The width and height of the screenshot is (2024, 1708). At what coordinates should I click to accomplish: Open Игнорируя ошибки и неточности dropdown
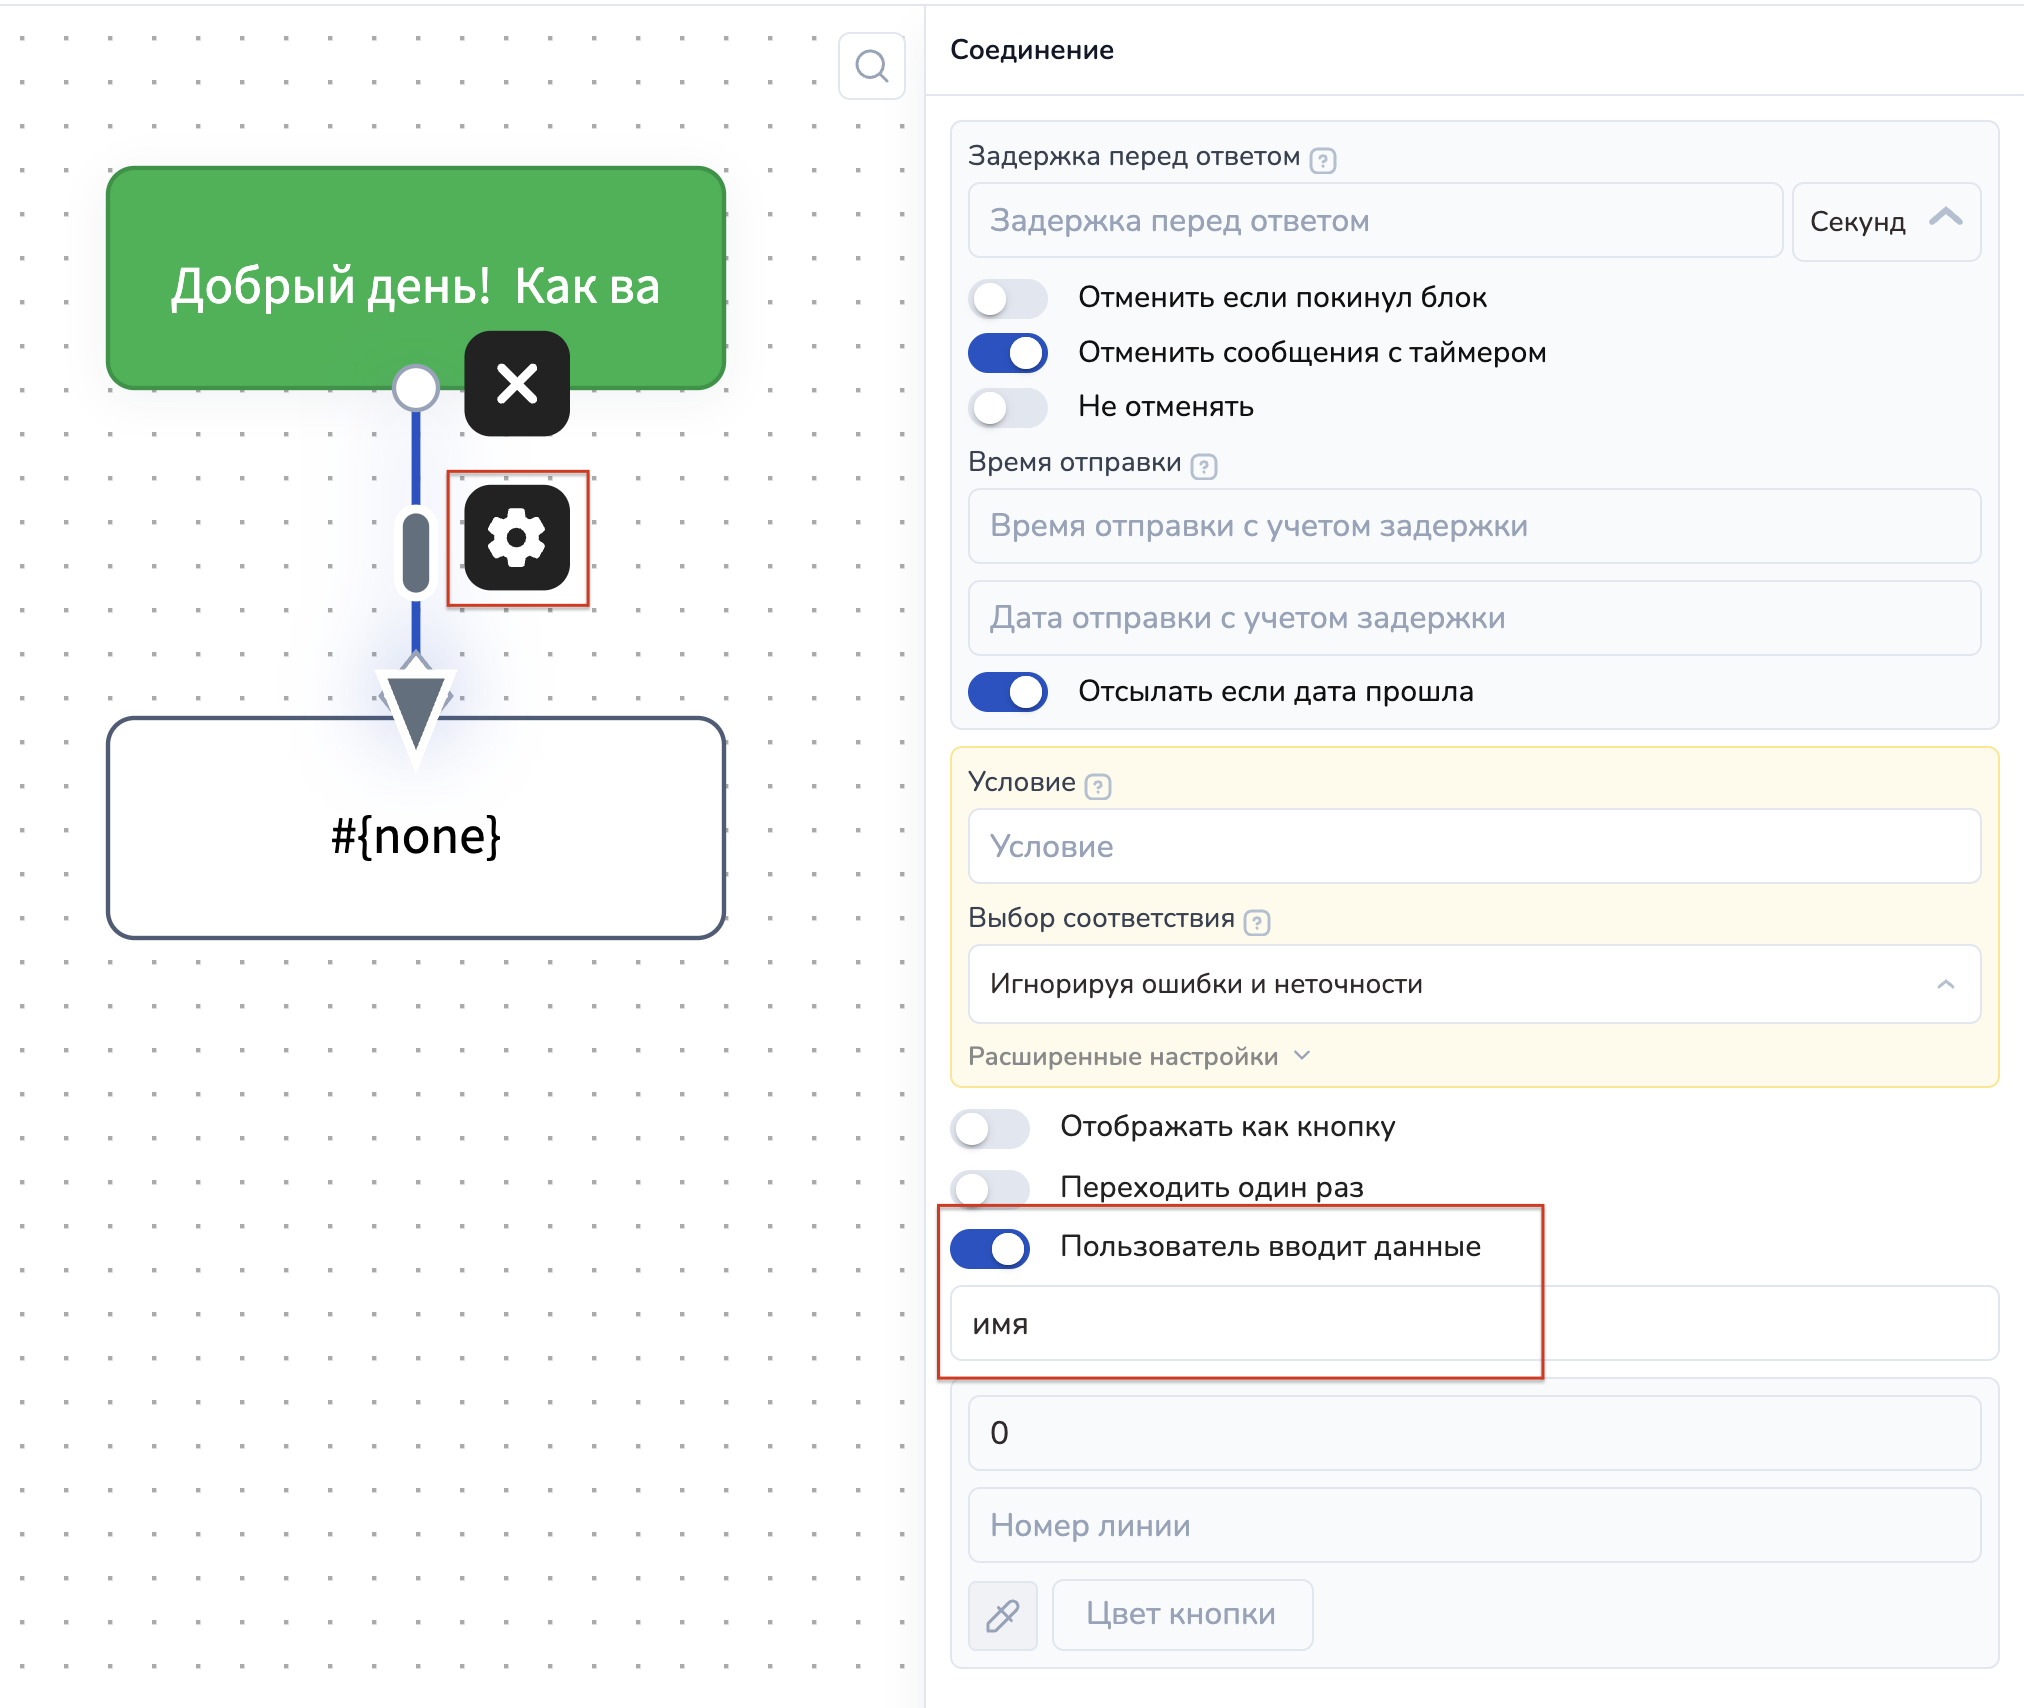pos(1474,984)
